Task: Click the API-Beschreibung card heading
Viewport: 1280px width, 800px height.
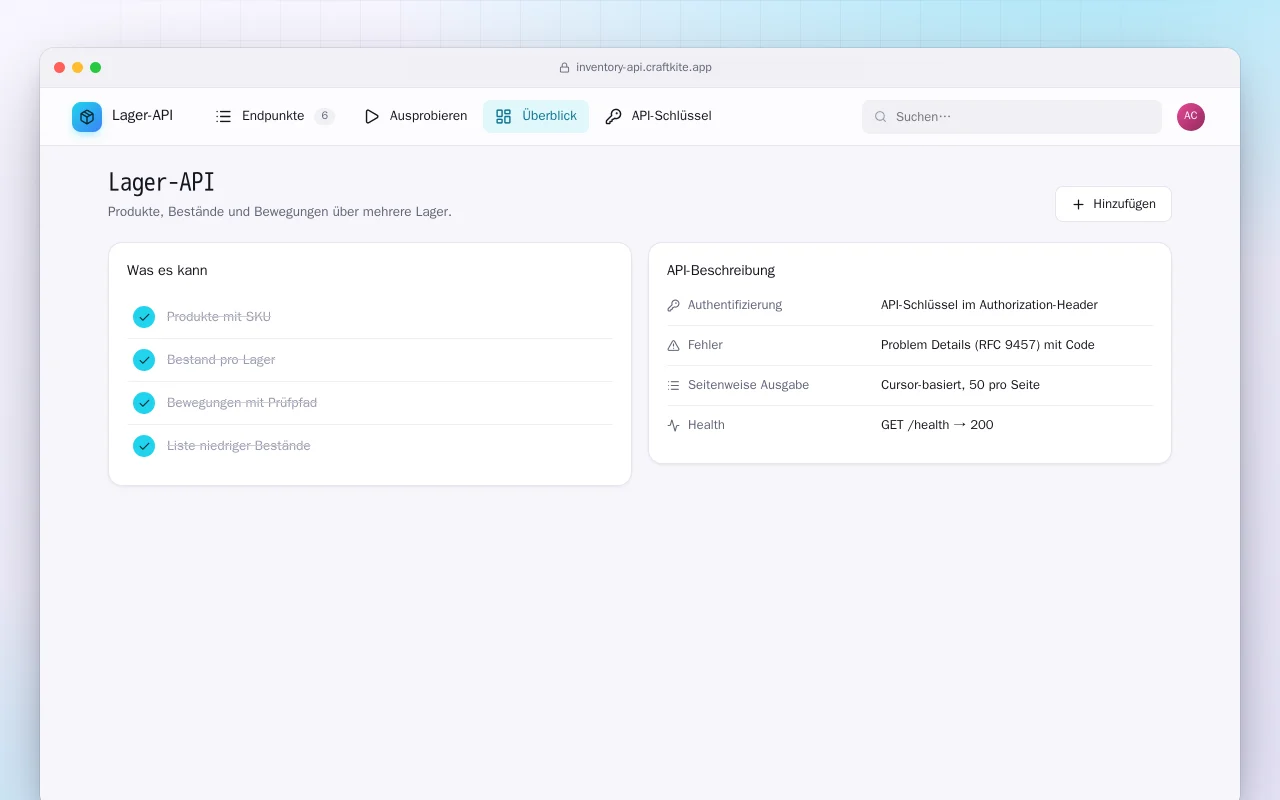Action: (x=721, y=271)
